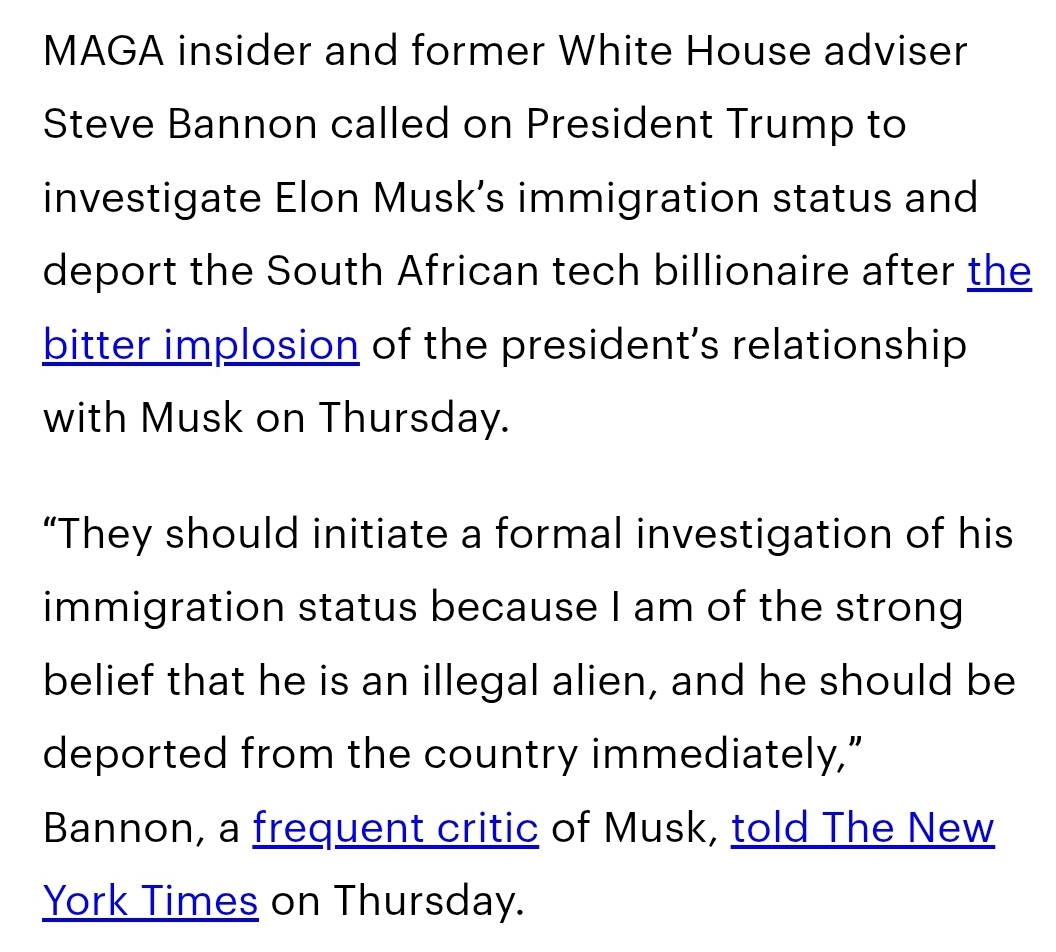Click on 'Elon Musk's' in the text
This screenshot has width=1056, height=952.
[x=389, y=198]
